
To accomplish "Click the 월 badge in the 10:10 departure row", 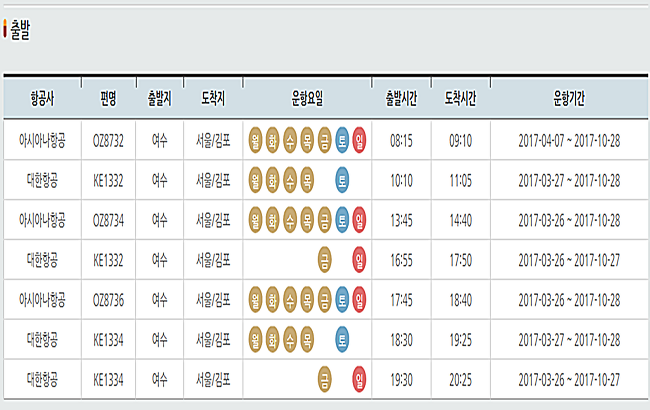I will [x=255, y=180].
